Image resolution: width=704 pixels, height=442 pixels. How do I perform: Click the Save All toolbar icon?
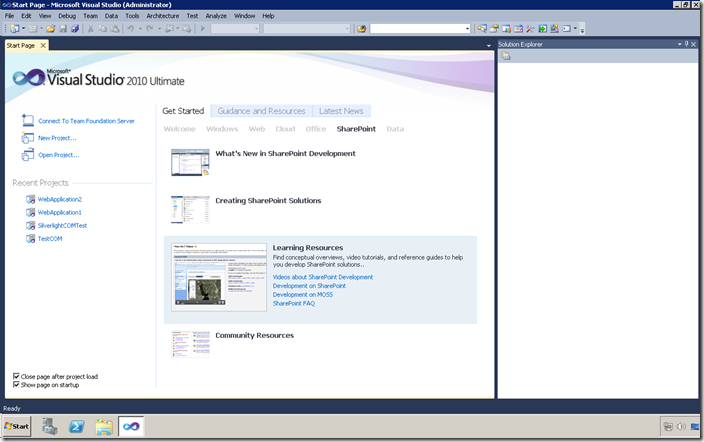click(73, 29)
